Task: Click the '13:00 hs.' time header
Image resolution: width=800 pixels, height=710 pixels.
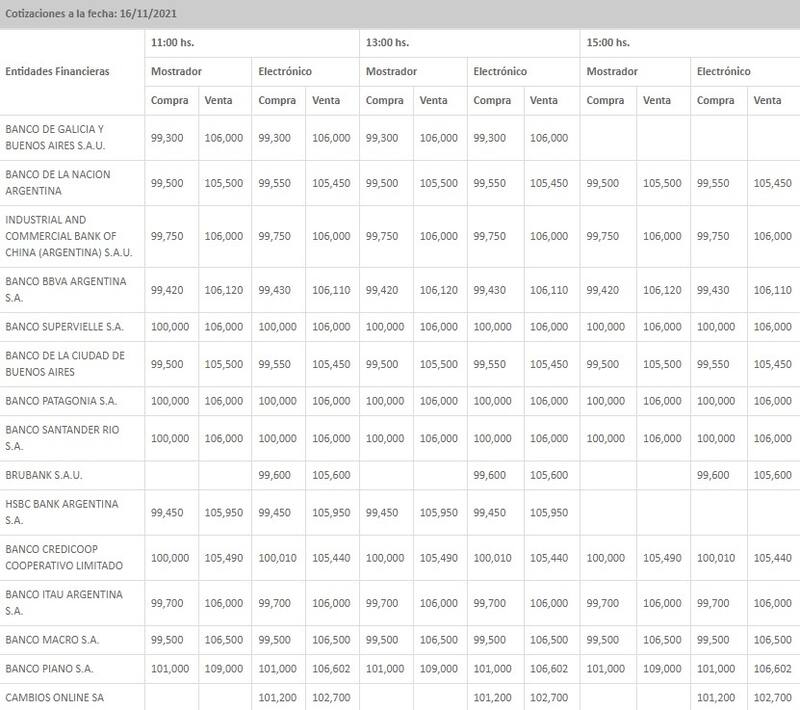Action: tap(387, 43)
